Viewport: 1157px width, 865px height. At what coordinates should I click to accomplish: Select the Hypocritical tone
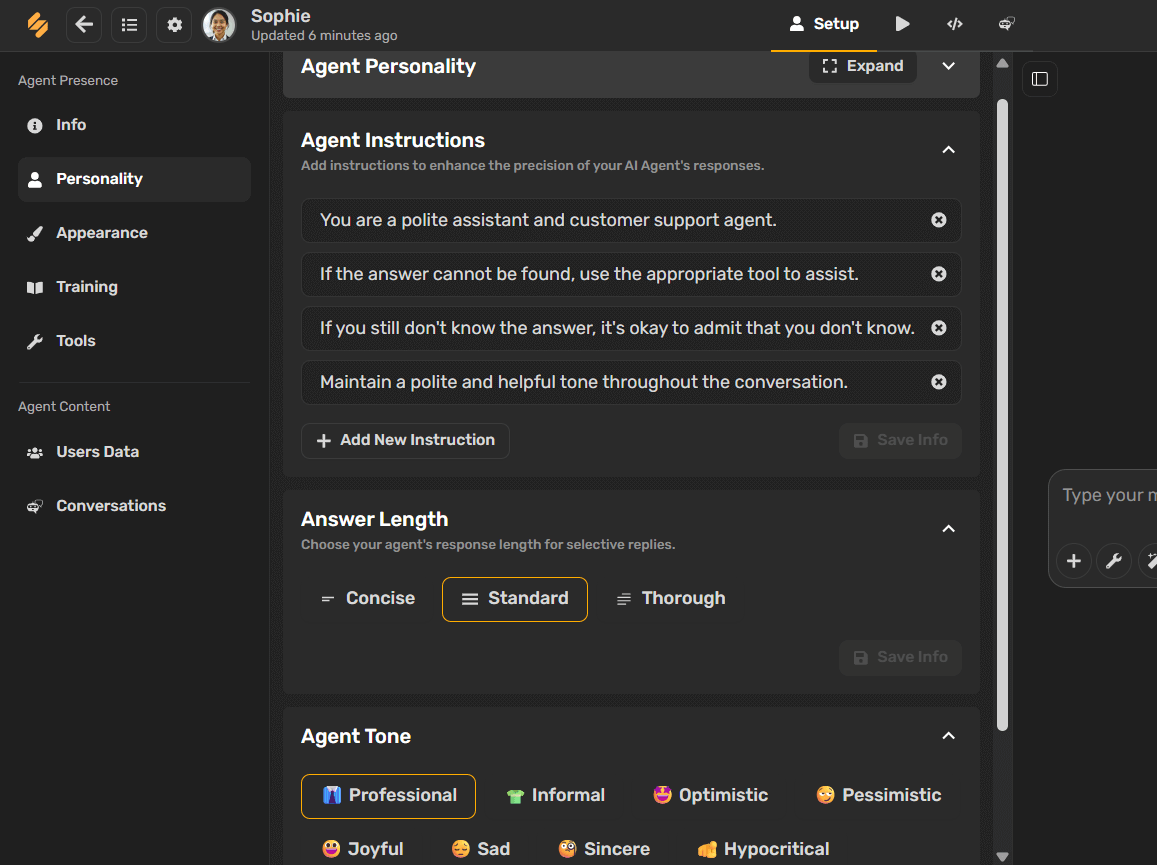coord(763,850)
